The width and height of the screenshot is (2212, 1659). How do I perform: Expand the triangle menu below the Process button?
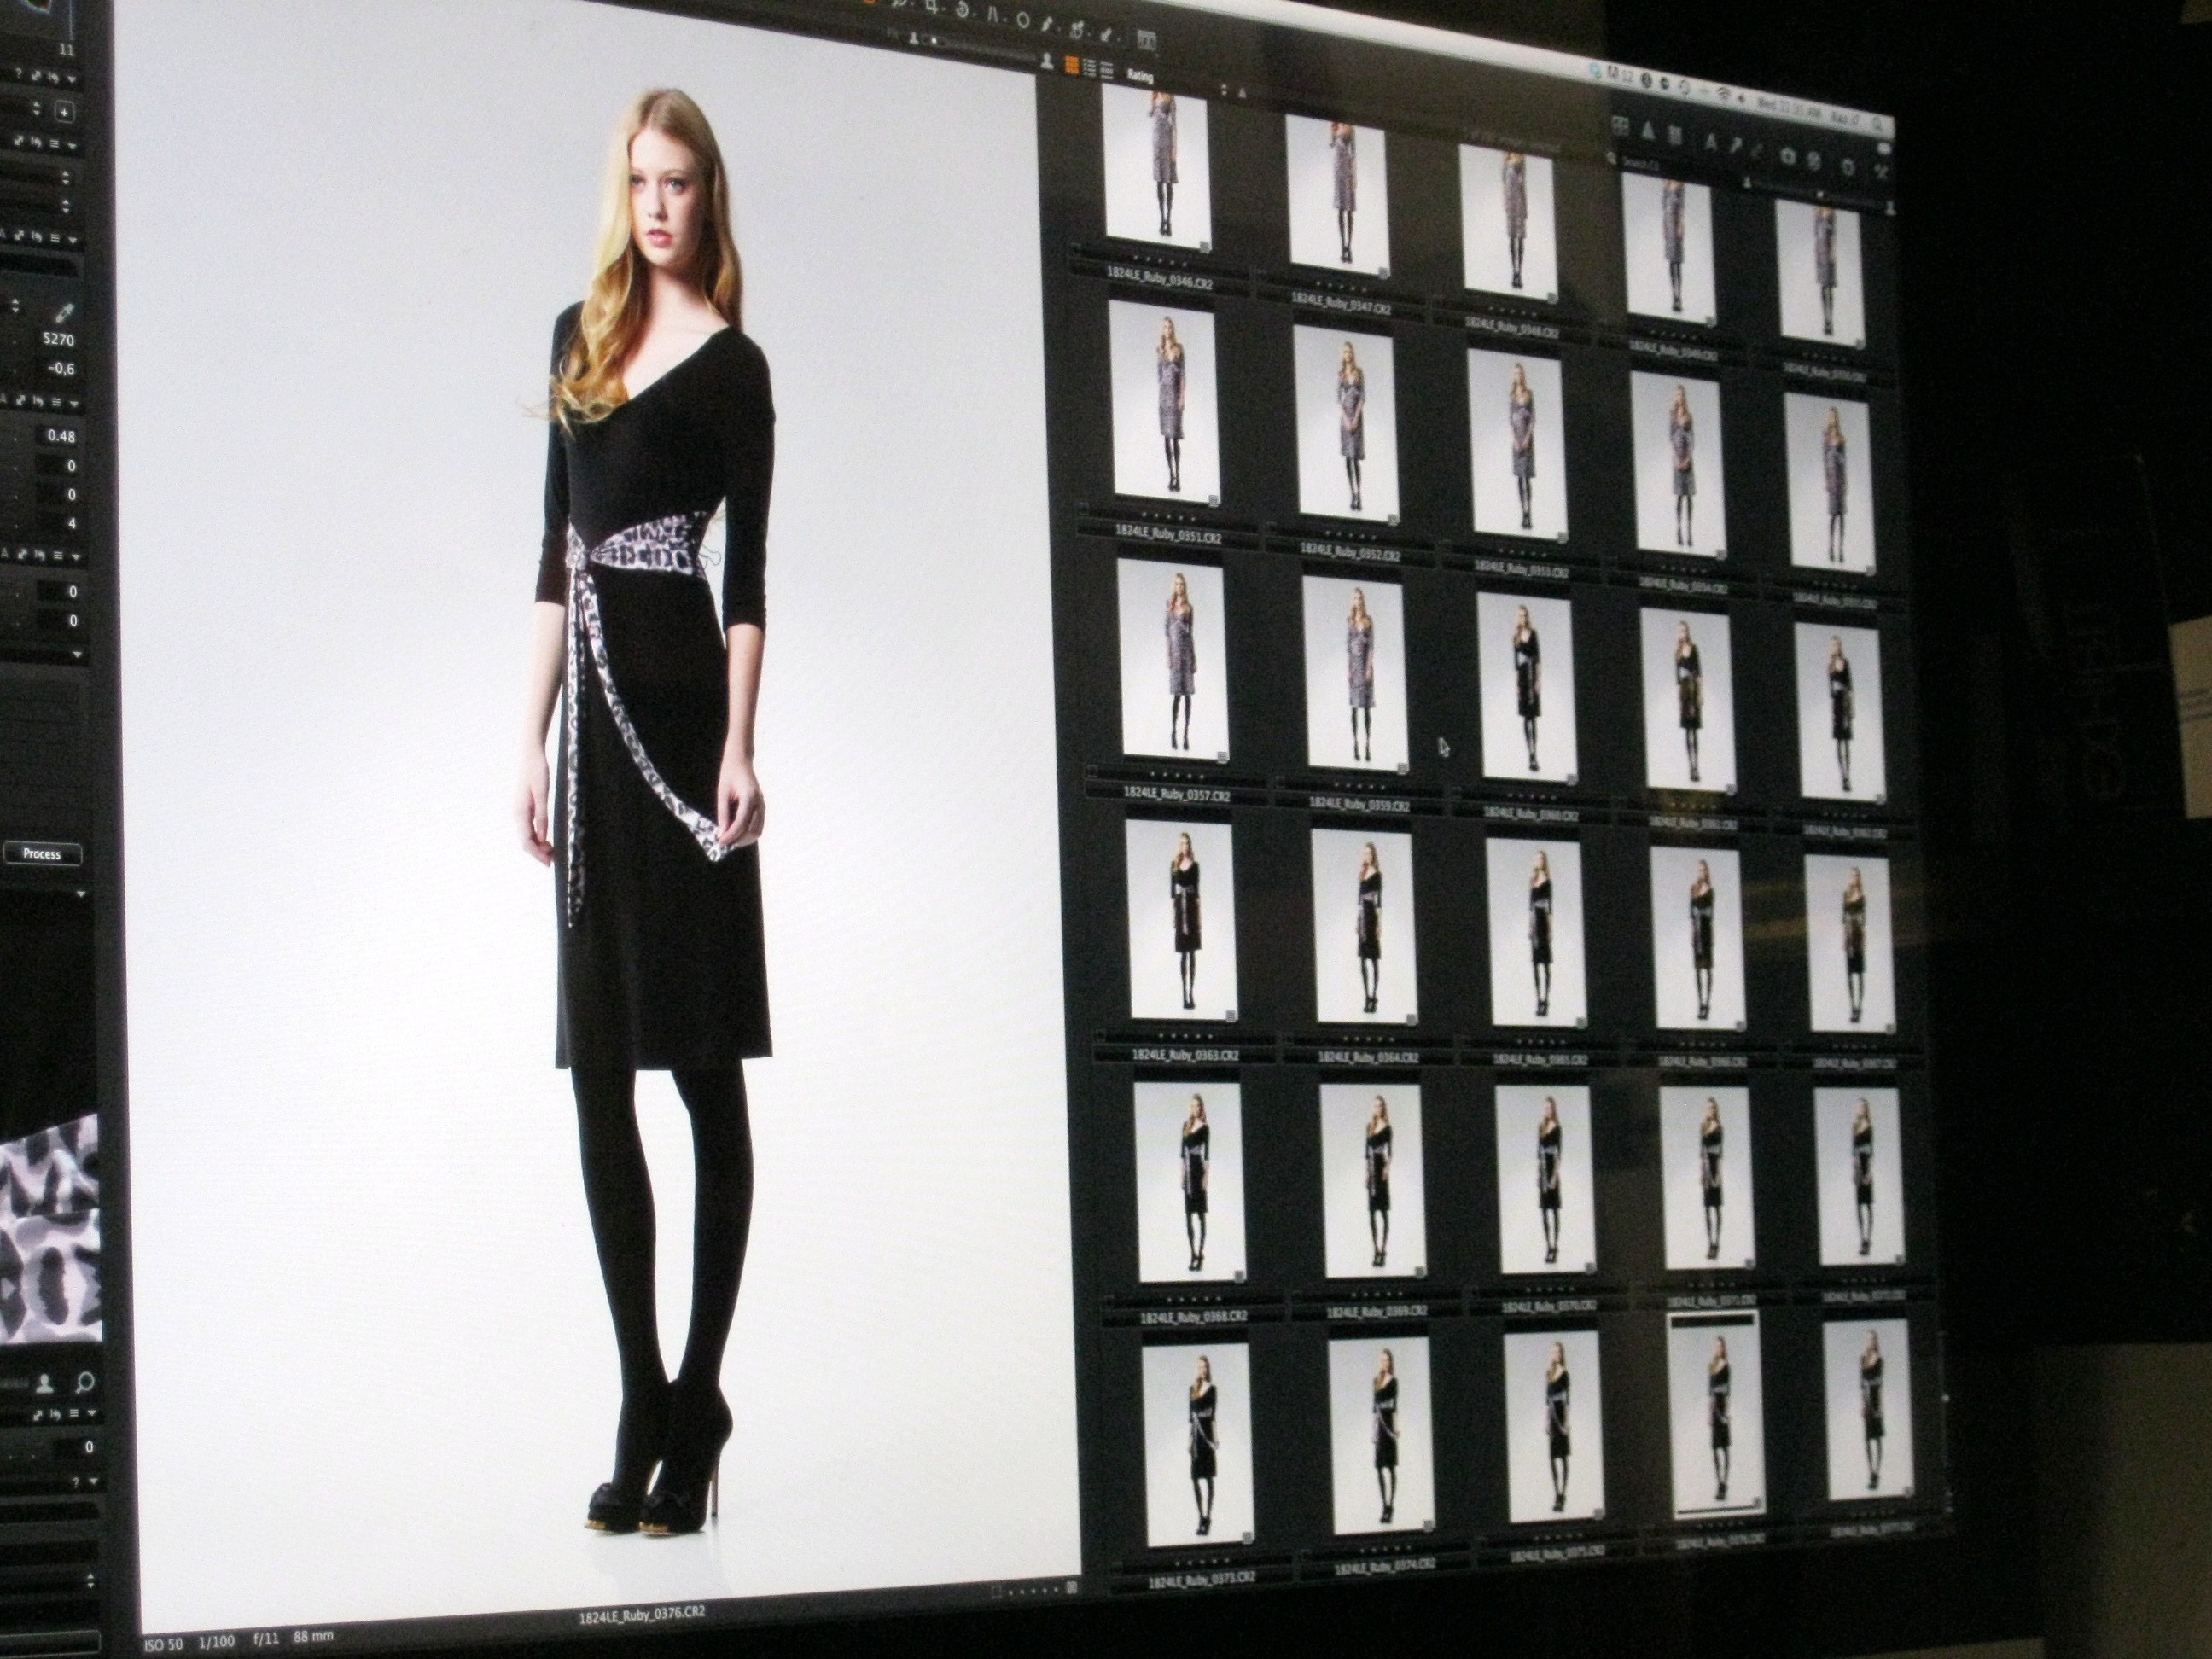[82, 893]
